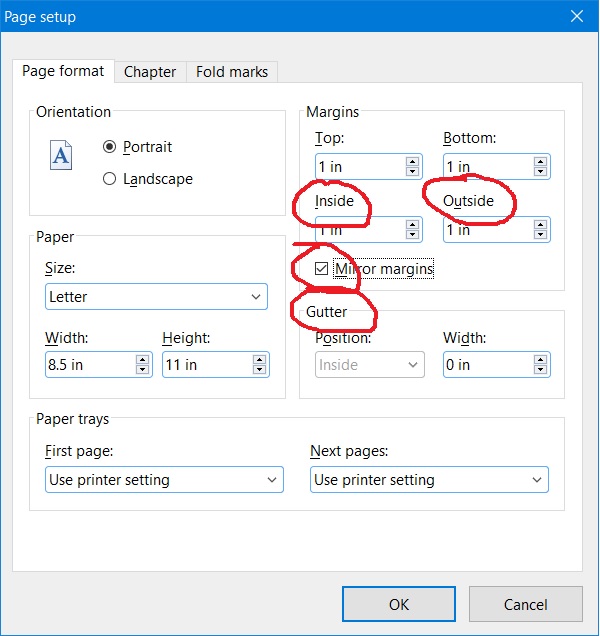Decrease the Bottom margin with down arrow
Image resolution: width=600 pixels, height=636 pixels.
(x=541, y=172)
